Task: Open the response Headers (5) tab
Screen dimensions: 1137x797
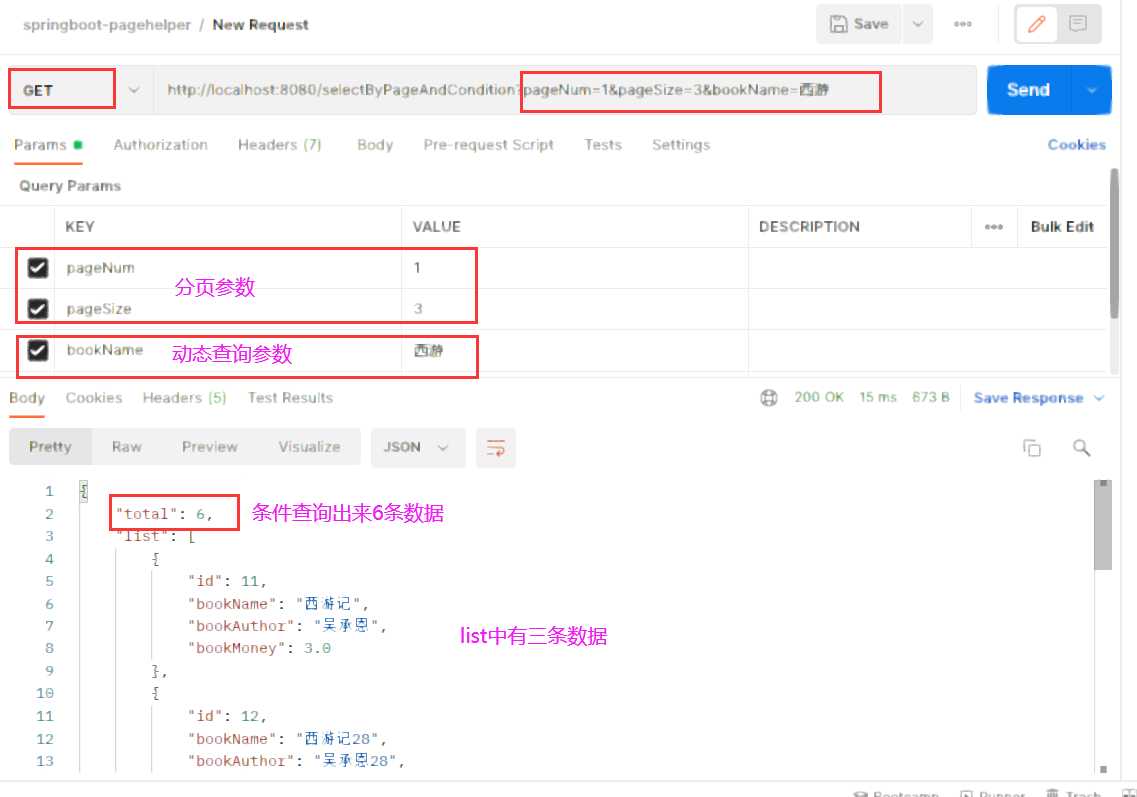Action: [184, 398]
